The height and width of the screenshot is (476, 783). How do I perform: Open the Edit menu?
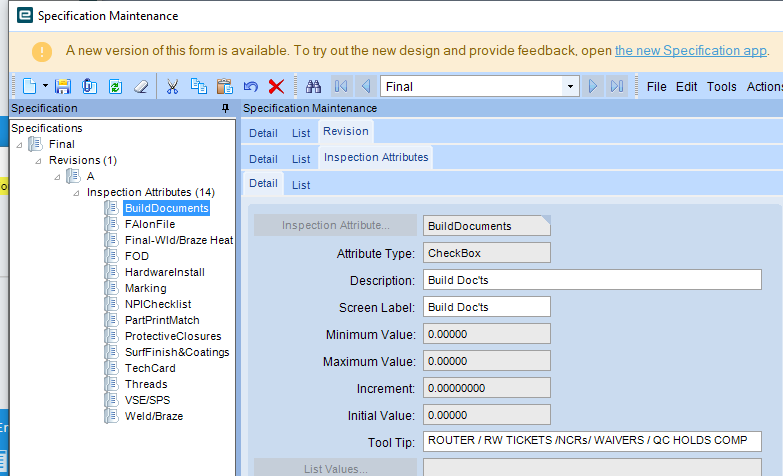pos(686,86)
